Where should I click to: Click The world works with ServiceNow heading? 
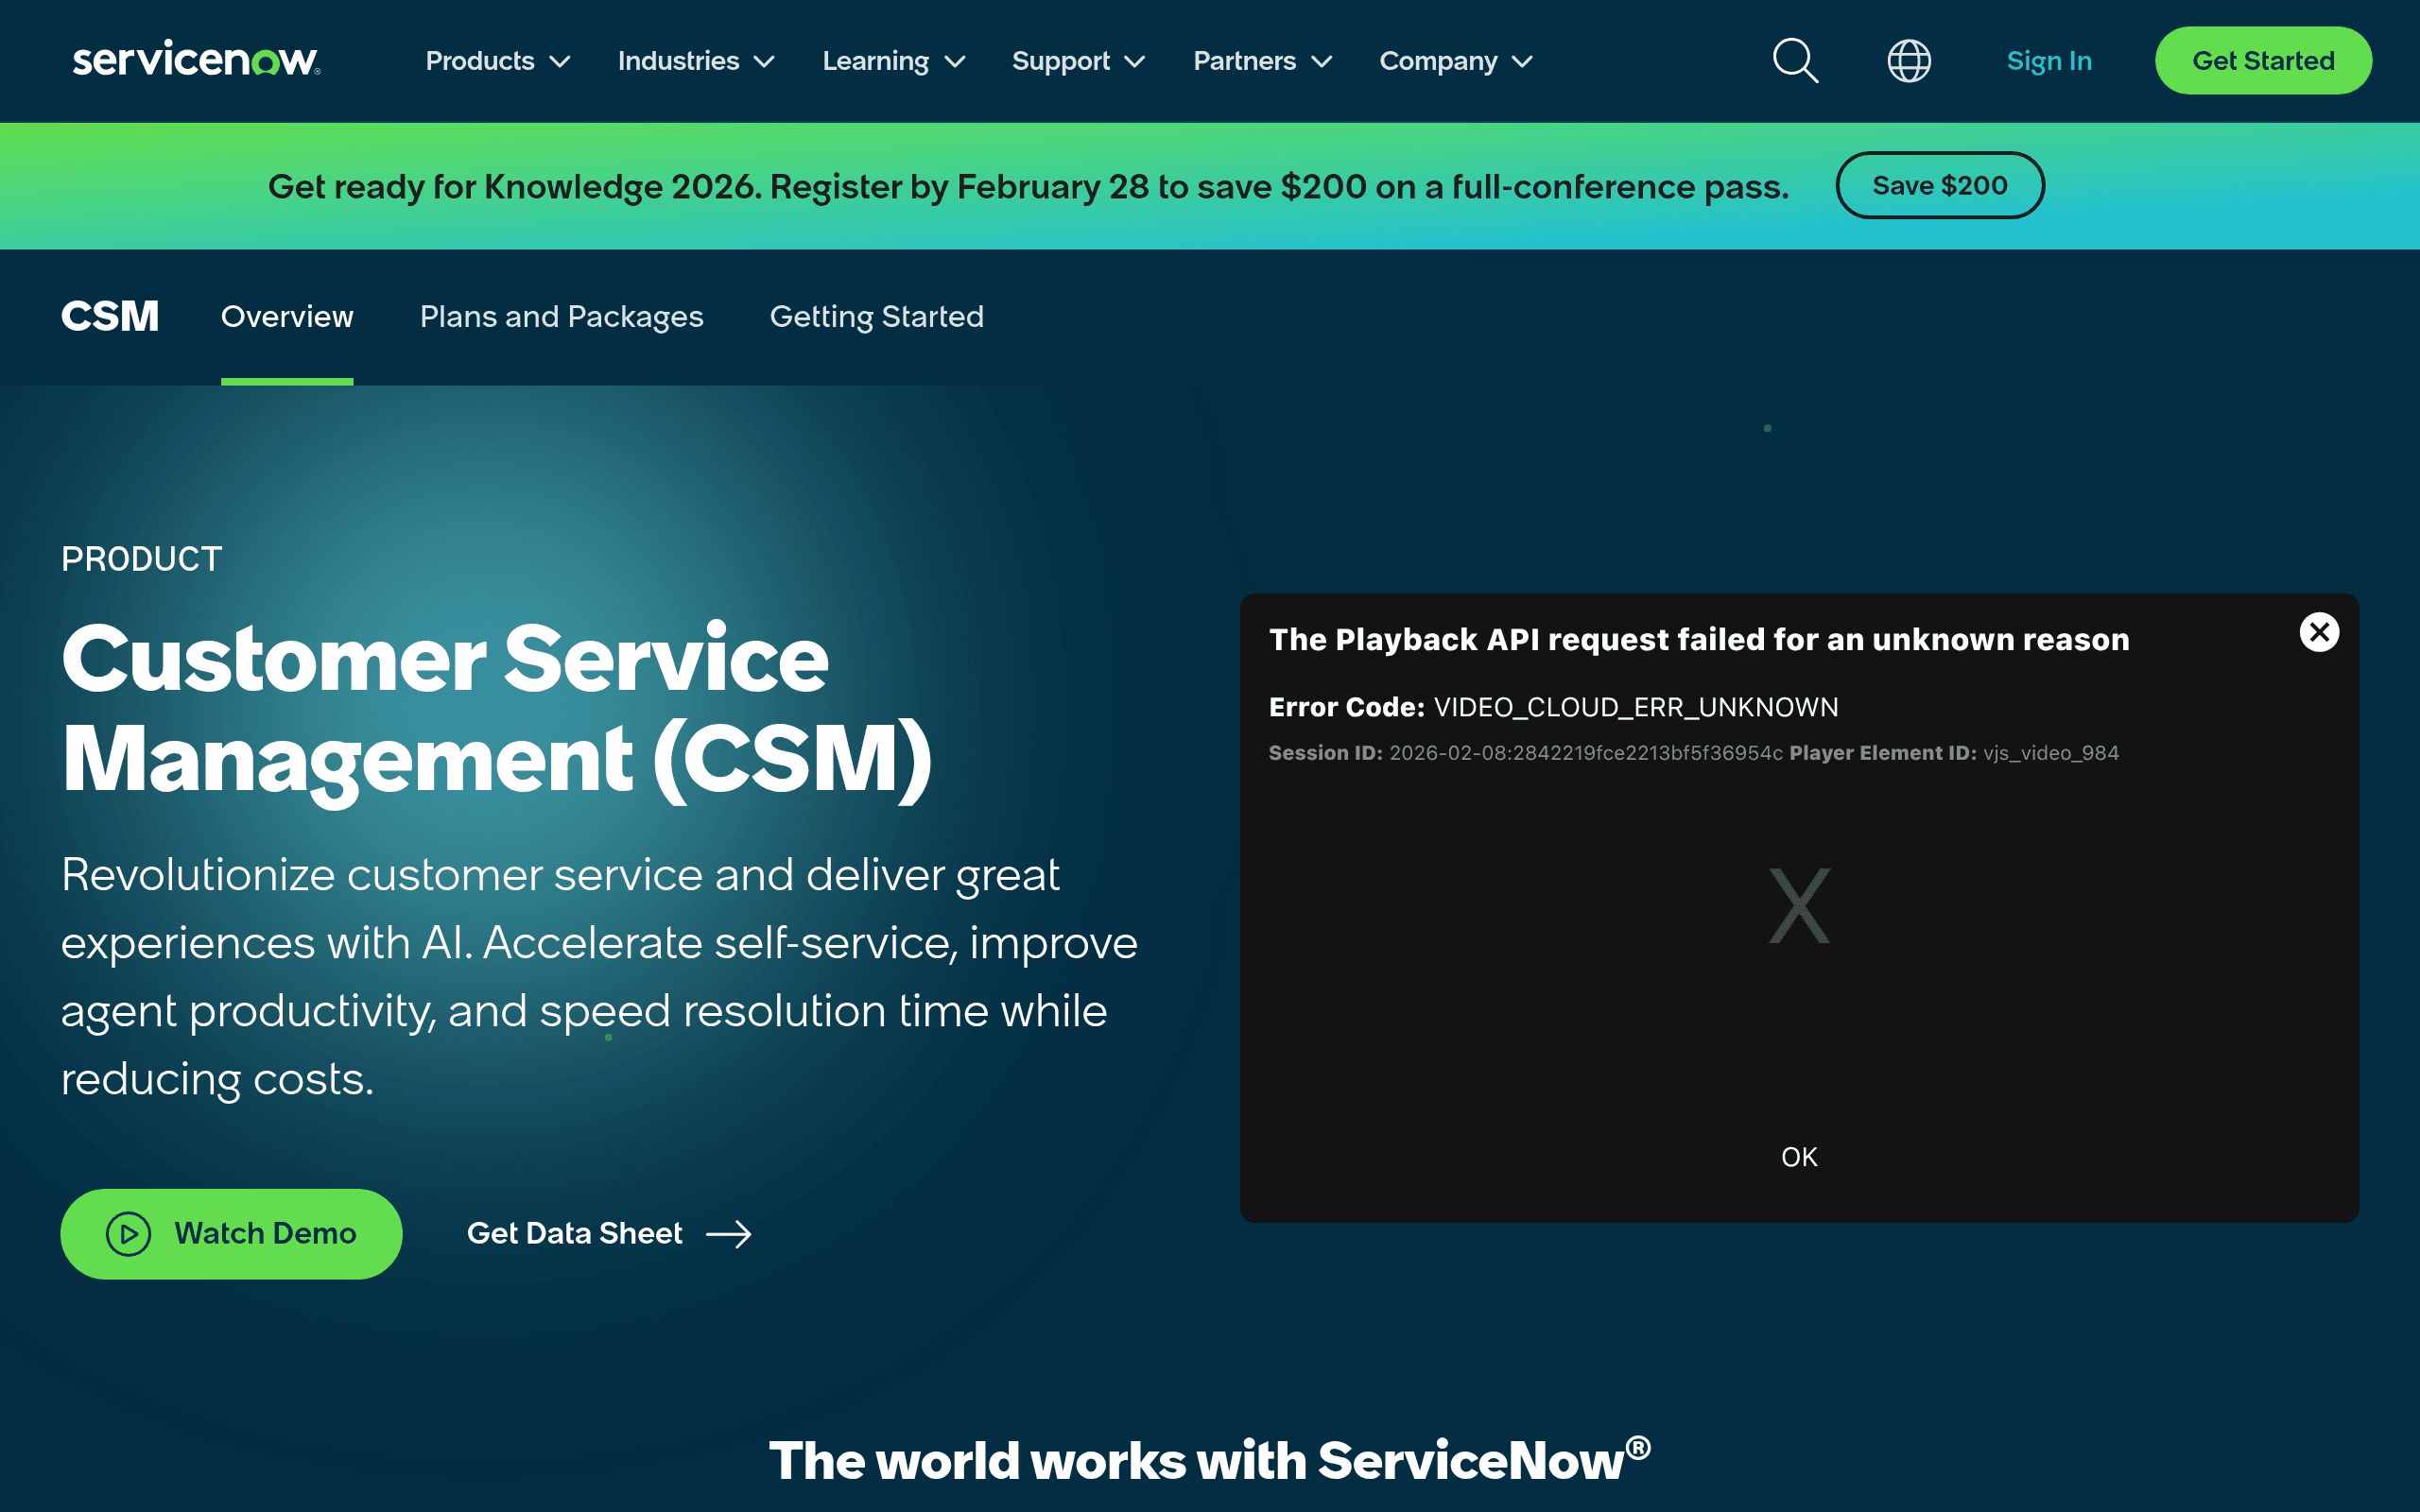pyautogui.click(x=1209, y=1460)
